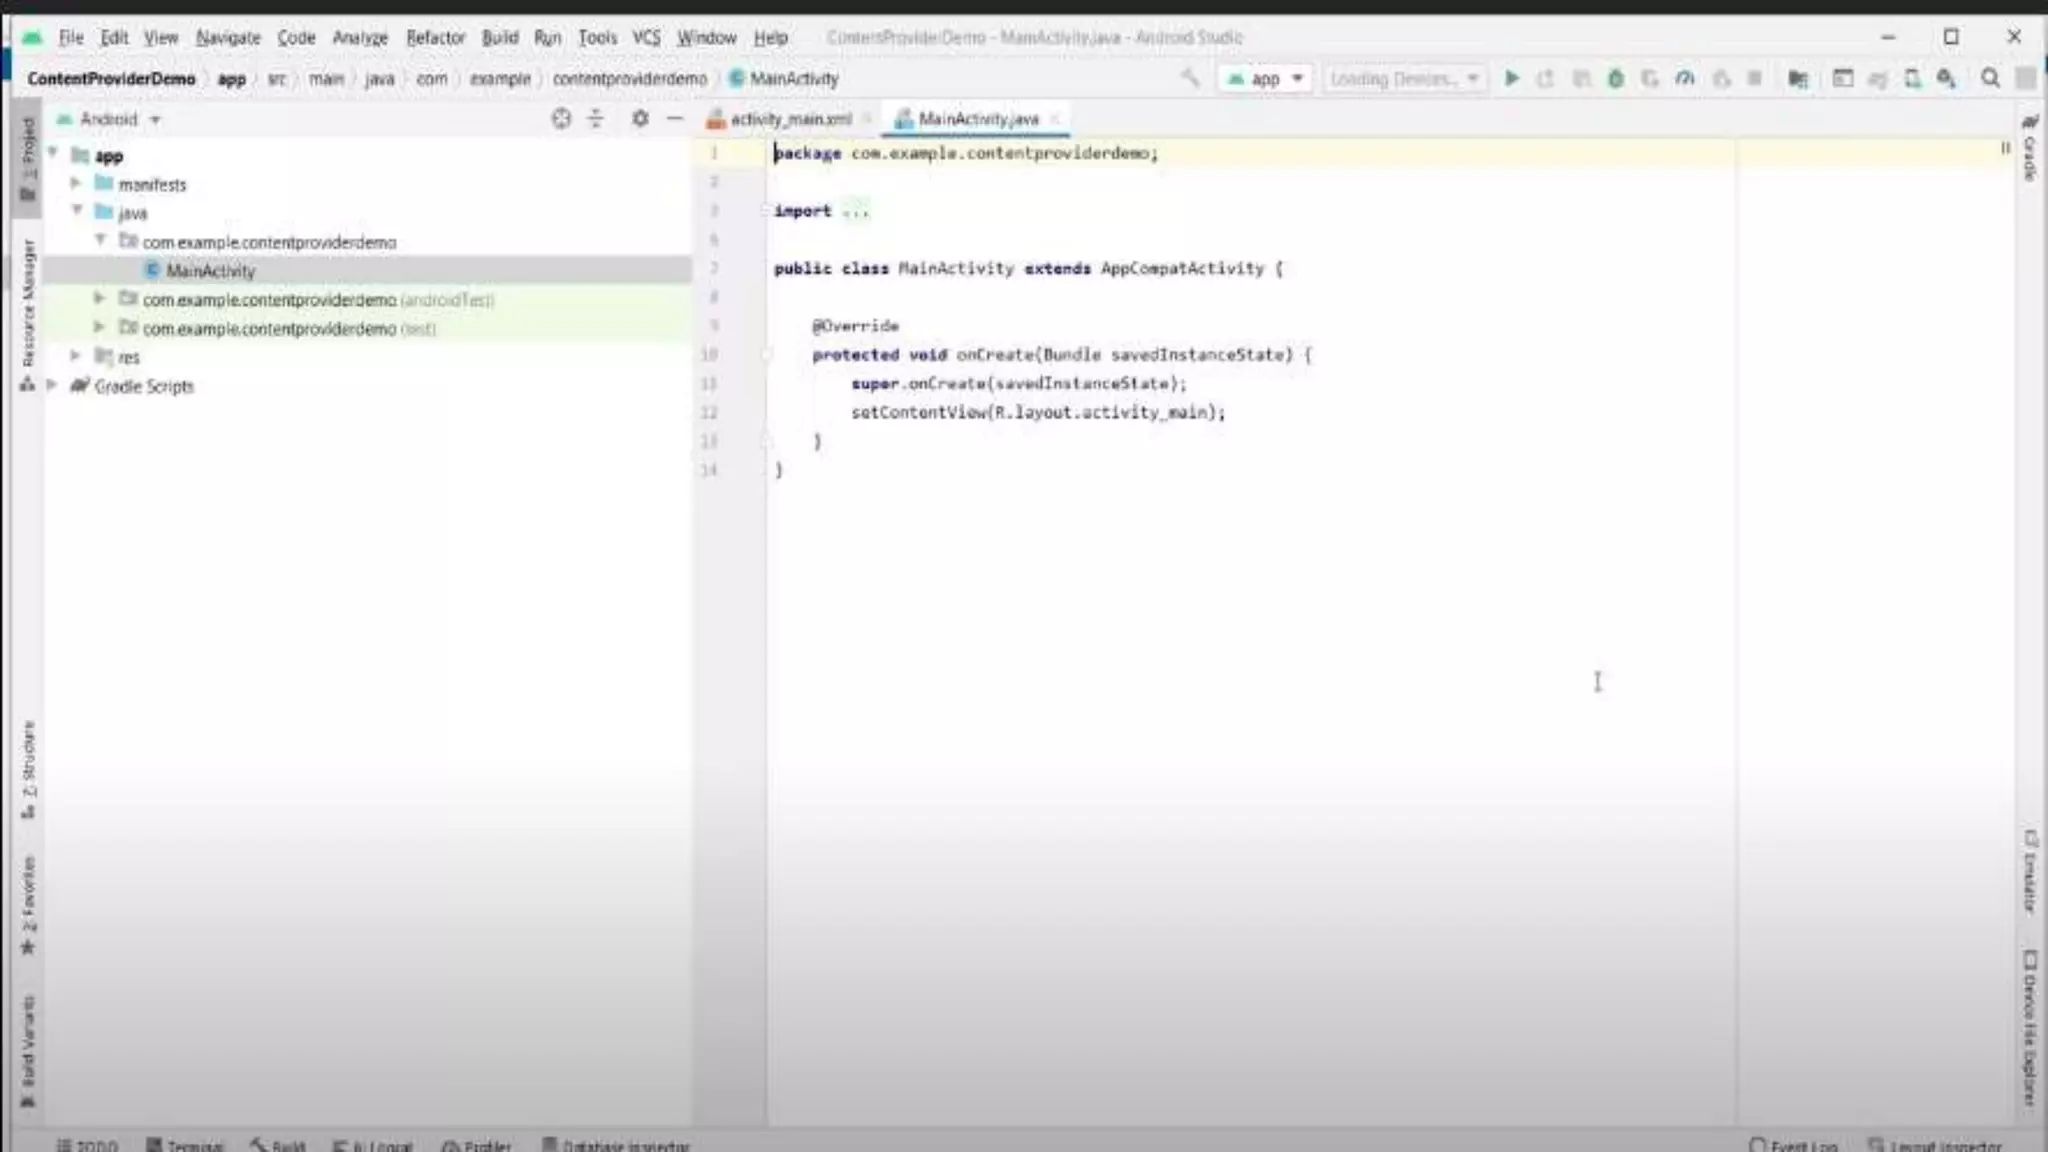2048x1152 pixels.
Task: Click the Make Project hammer icon
Action: click(1189, 78)
